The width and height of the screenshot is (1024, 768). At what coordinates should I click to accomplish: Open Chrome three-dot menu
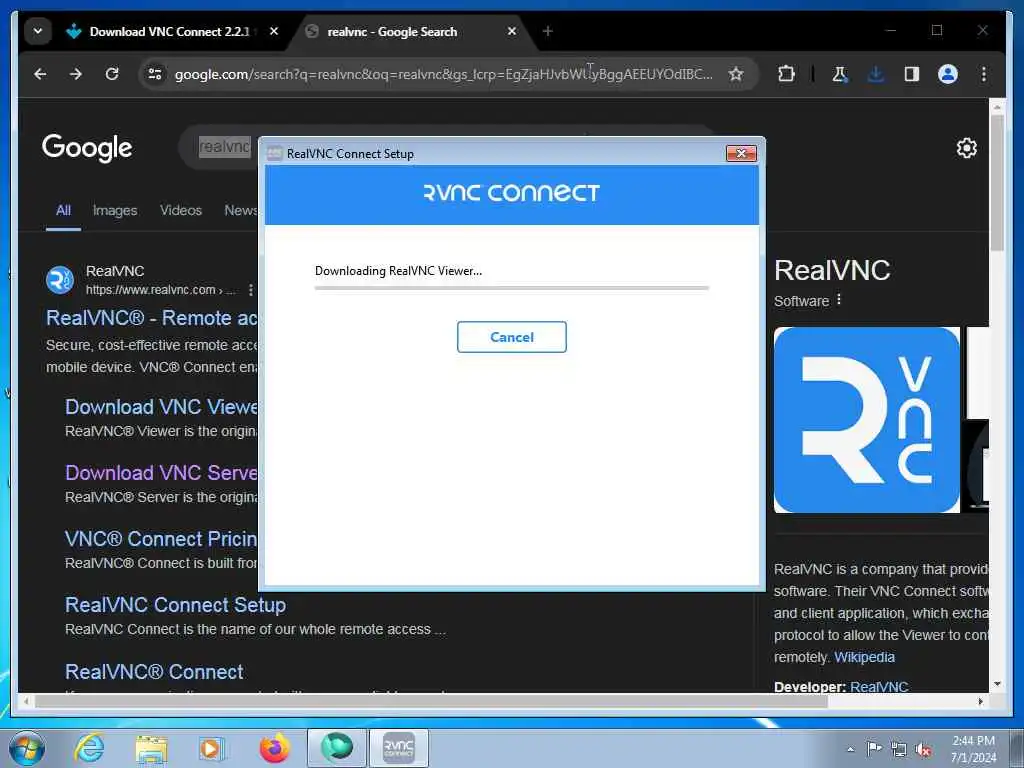tap(984, 74)
